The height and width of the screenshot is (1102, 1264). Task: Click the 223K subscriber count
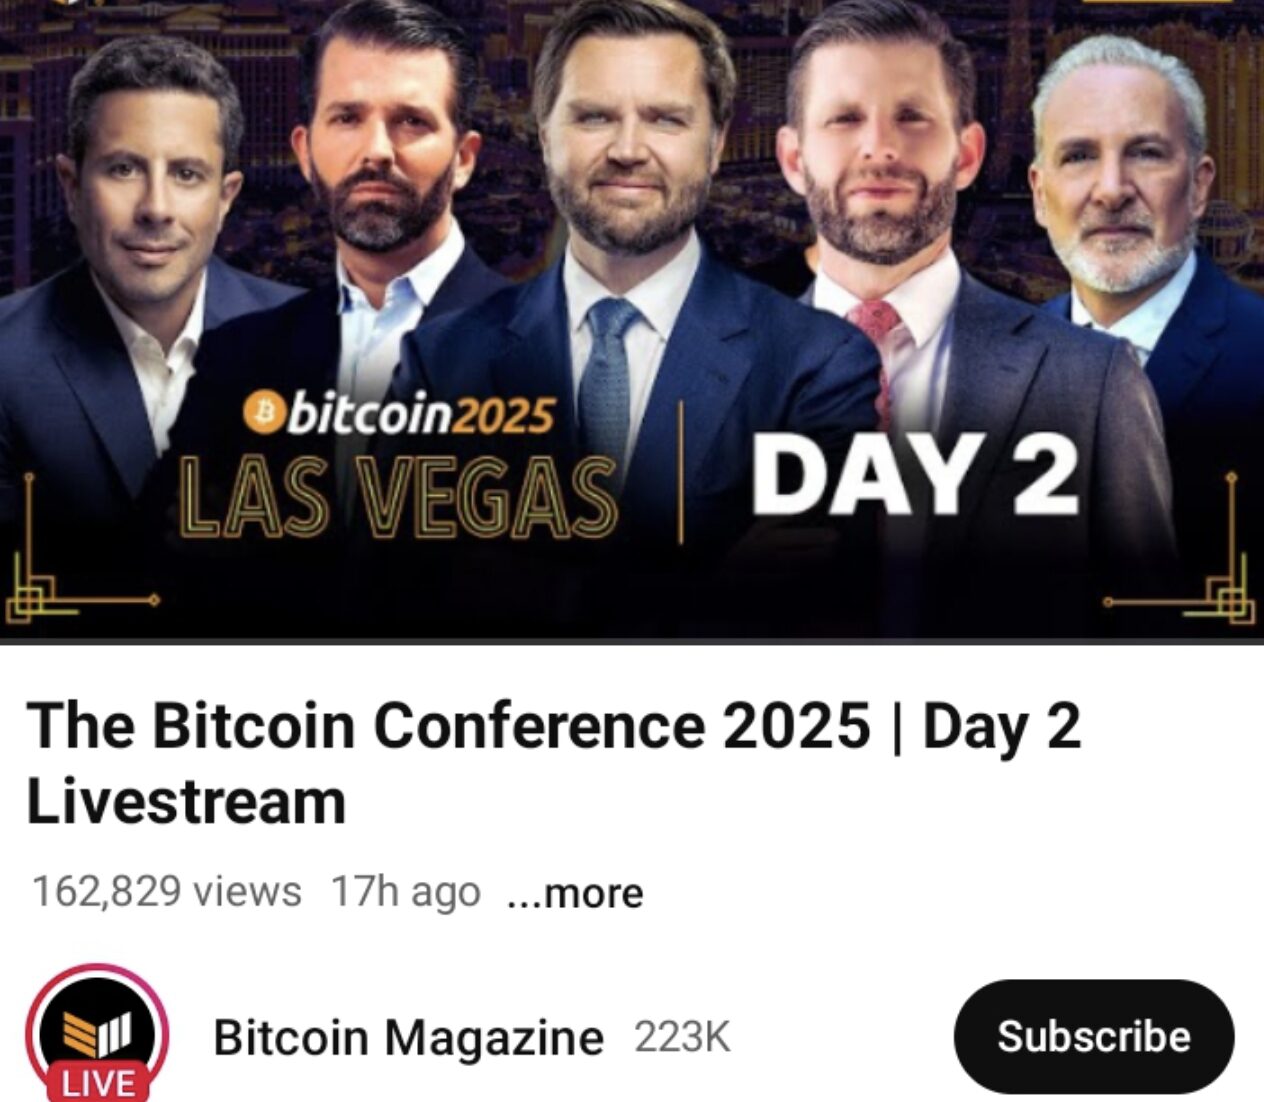tap(682, 1038)
